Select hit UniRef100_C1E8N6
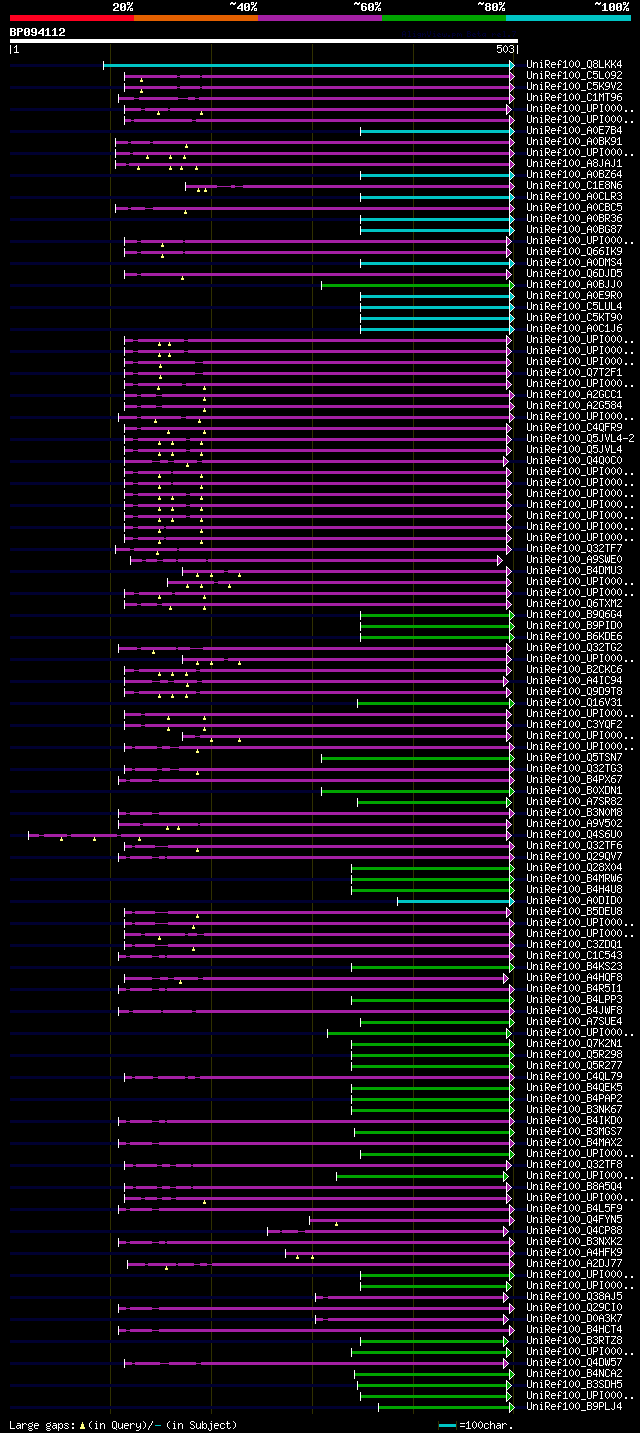640x1433 pixels. (576, 186)
